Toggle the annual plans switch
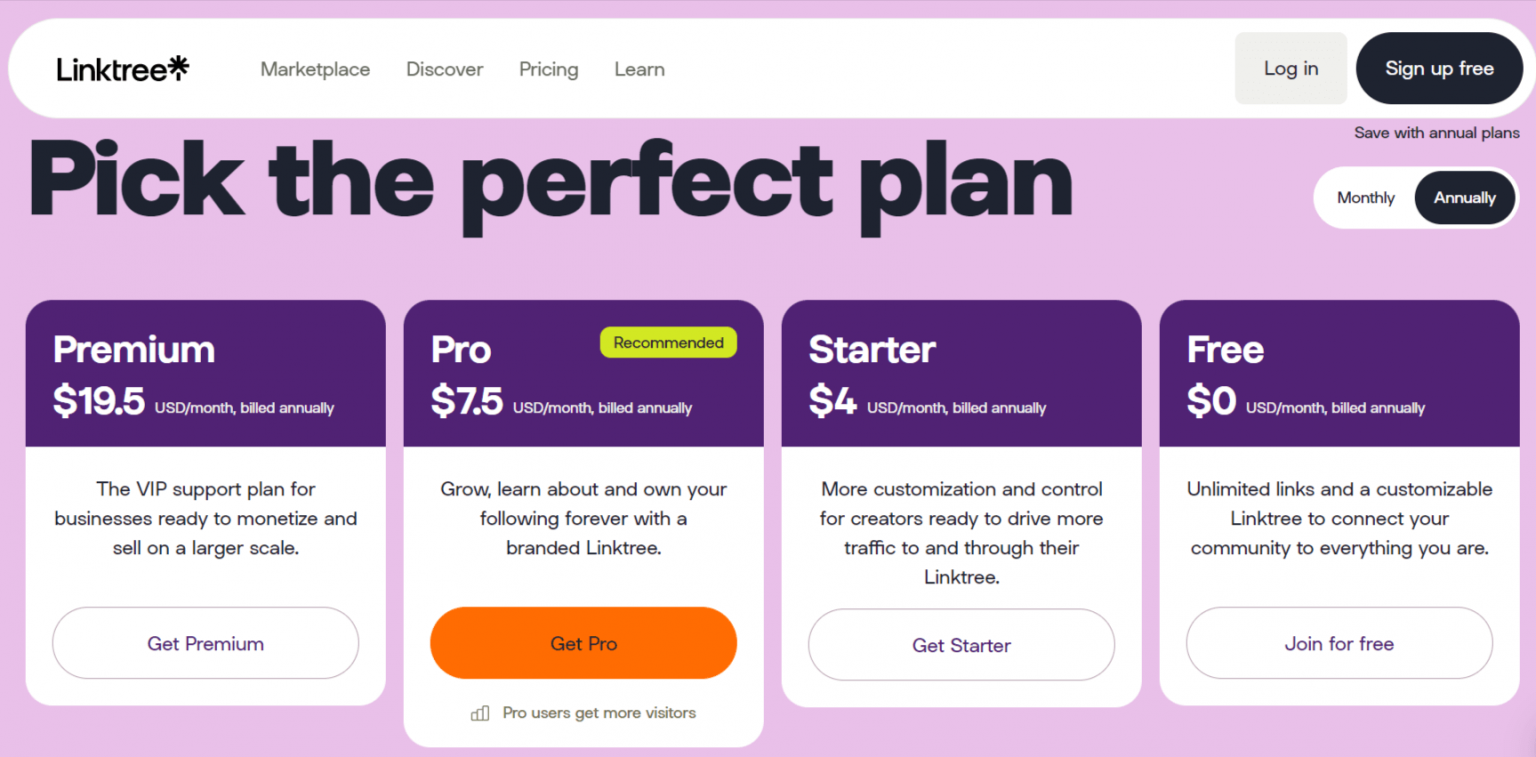Screen dimensions: 1536x757 [1416, 197]
